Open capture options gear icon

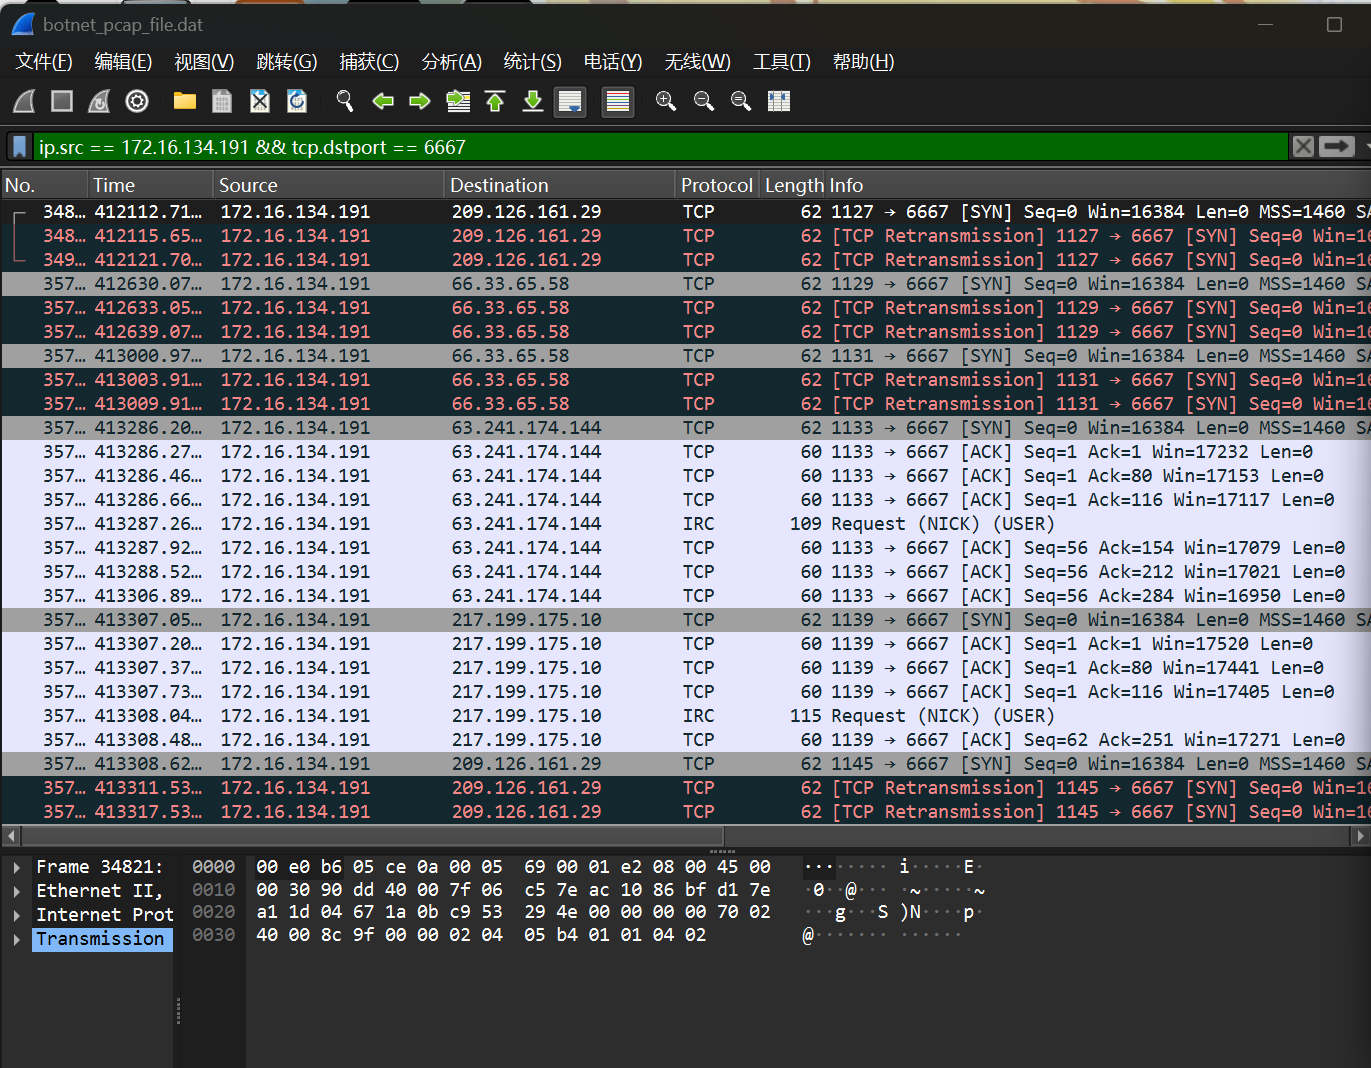click(x=137, y=101)
